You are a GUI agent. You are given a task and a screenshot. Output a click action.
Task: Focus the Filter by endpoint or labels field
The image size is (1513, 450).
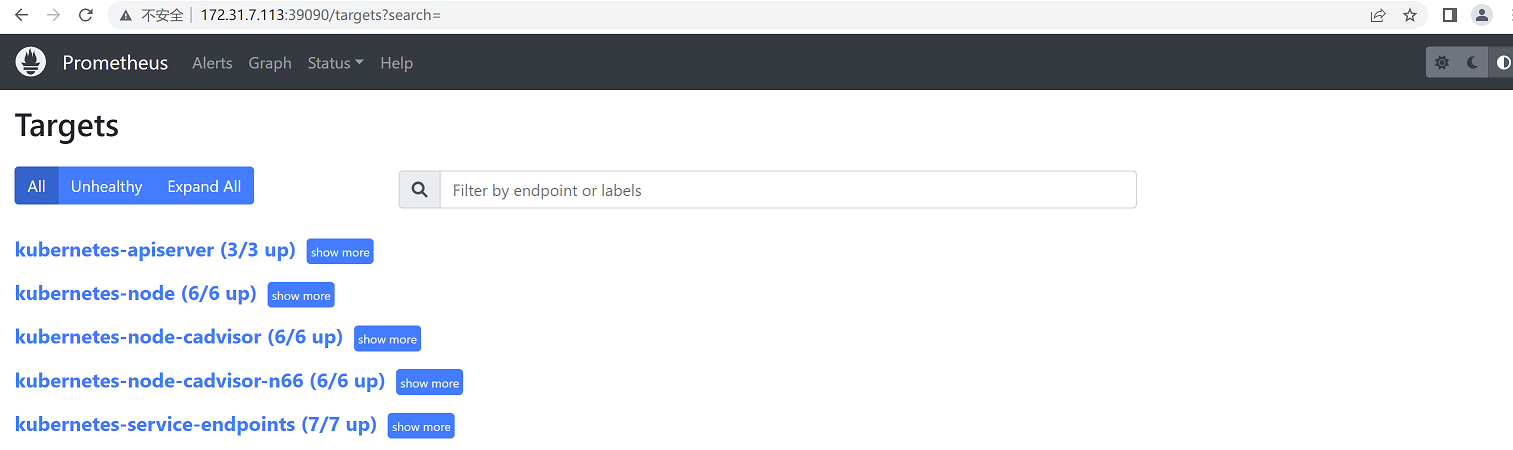click(x=788, y=190)
